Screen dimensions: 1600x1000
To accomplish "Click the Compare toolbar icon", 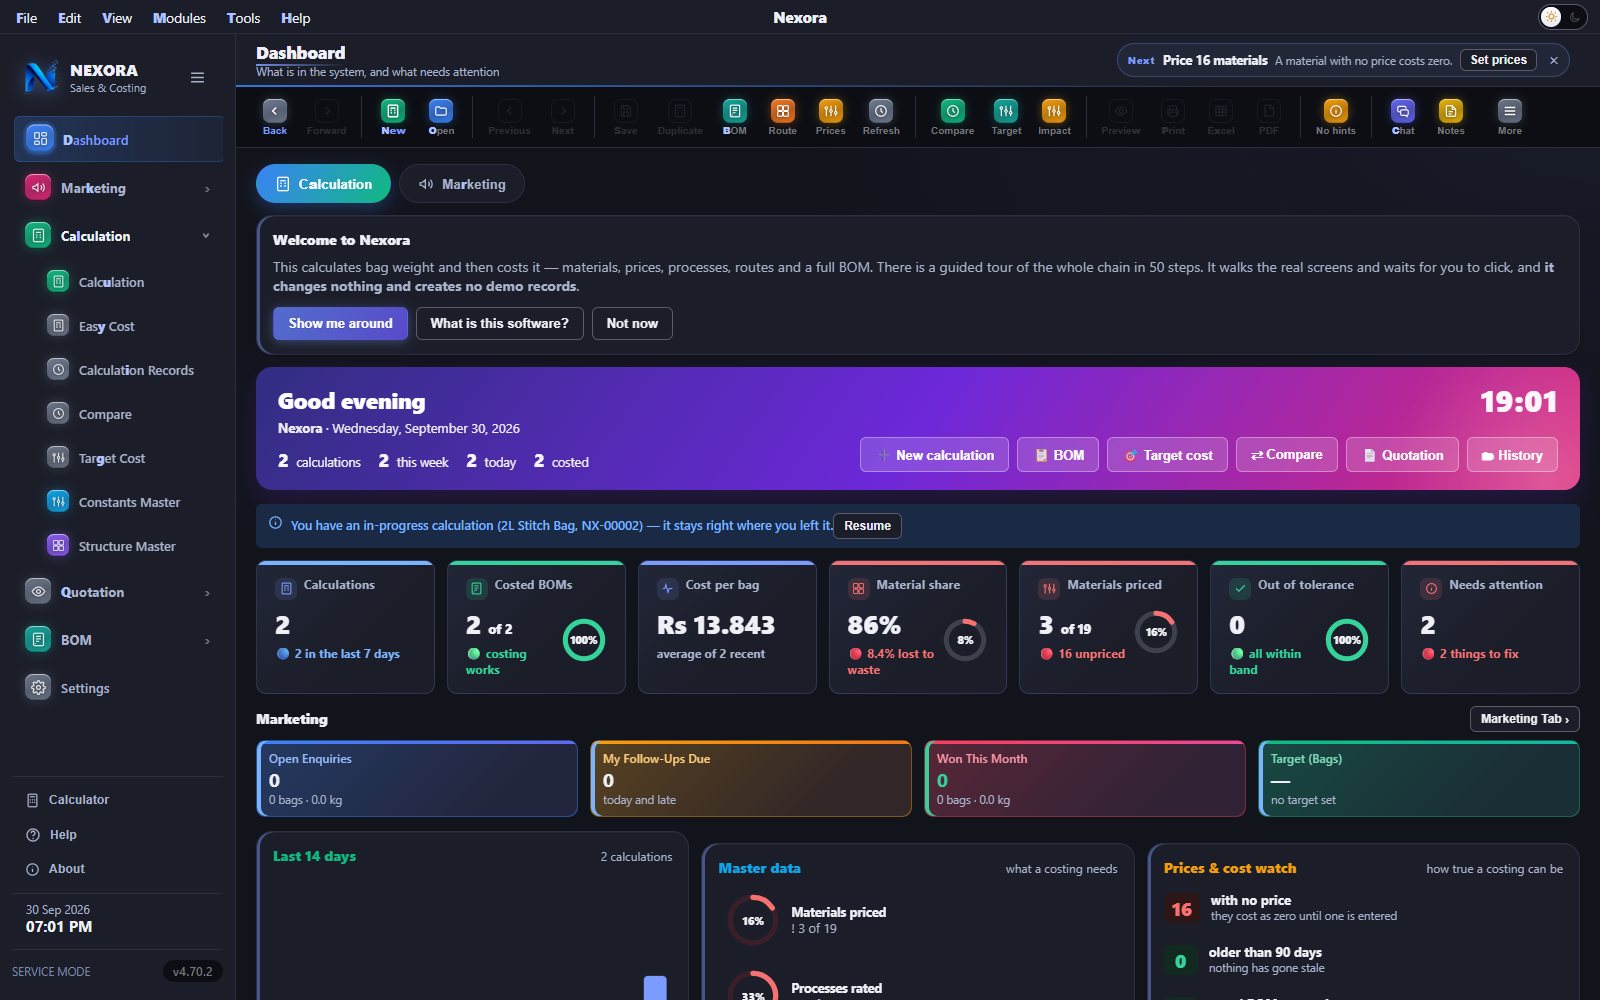I will click(x=953, y=117).
